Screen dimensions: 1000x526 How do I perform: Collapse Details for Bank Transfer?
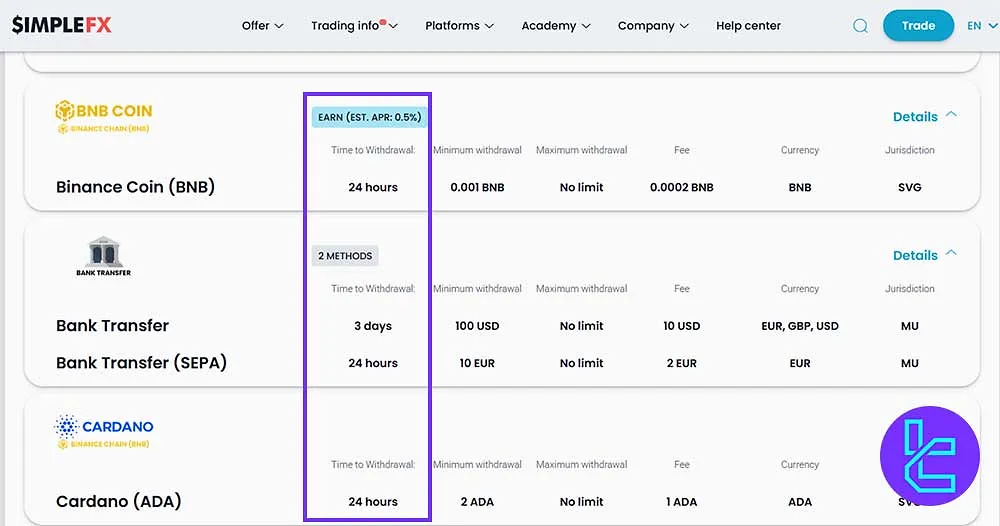(x=924, y=255)
